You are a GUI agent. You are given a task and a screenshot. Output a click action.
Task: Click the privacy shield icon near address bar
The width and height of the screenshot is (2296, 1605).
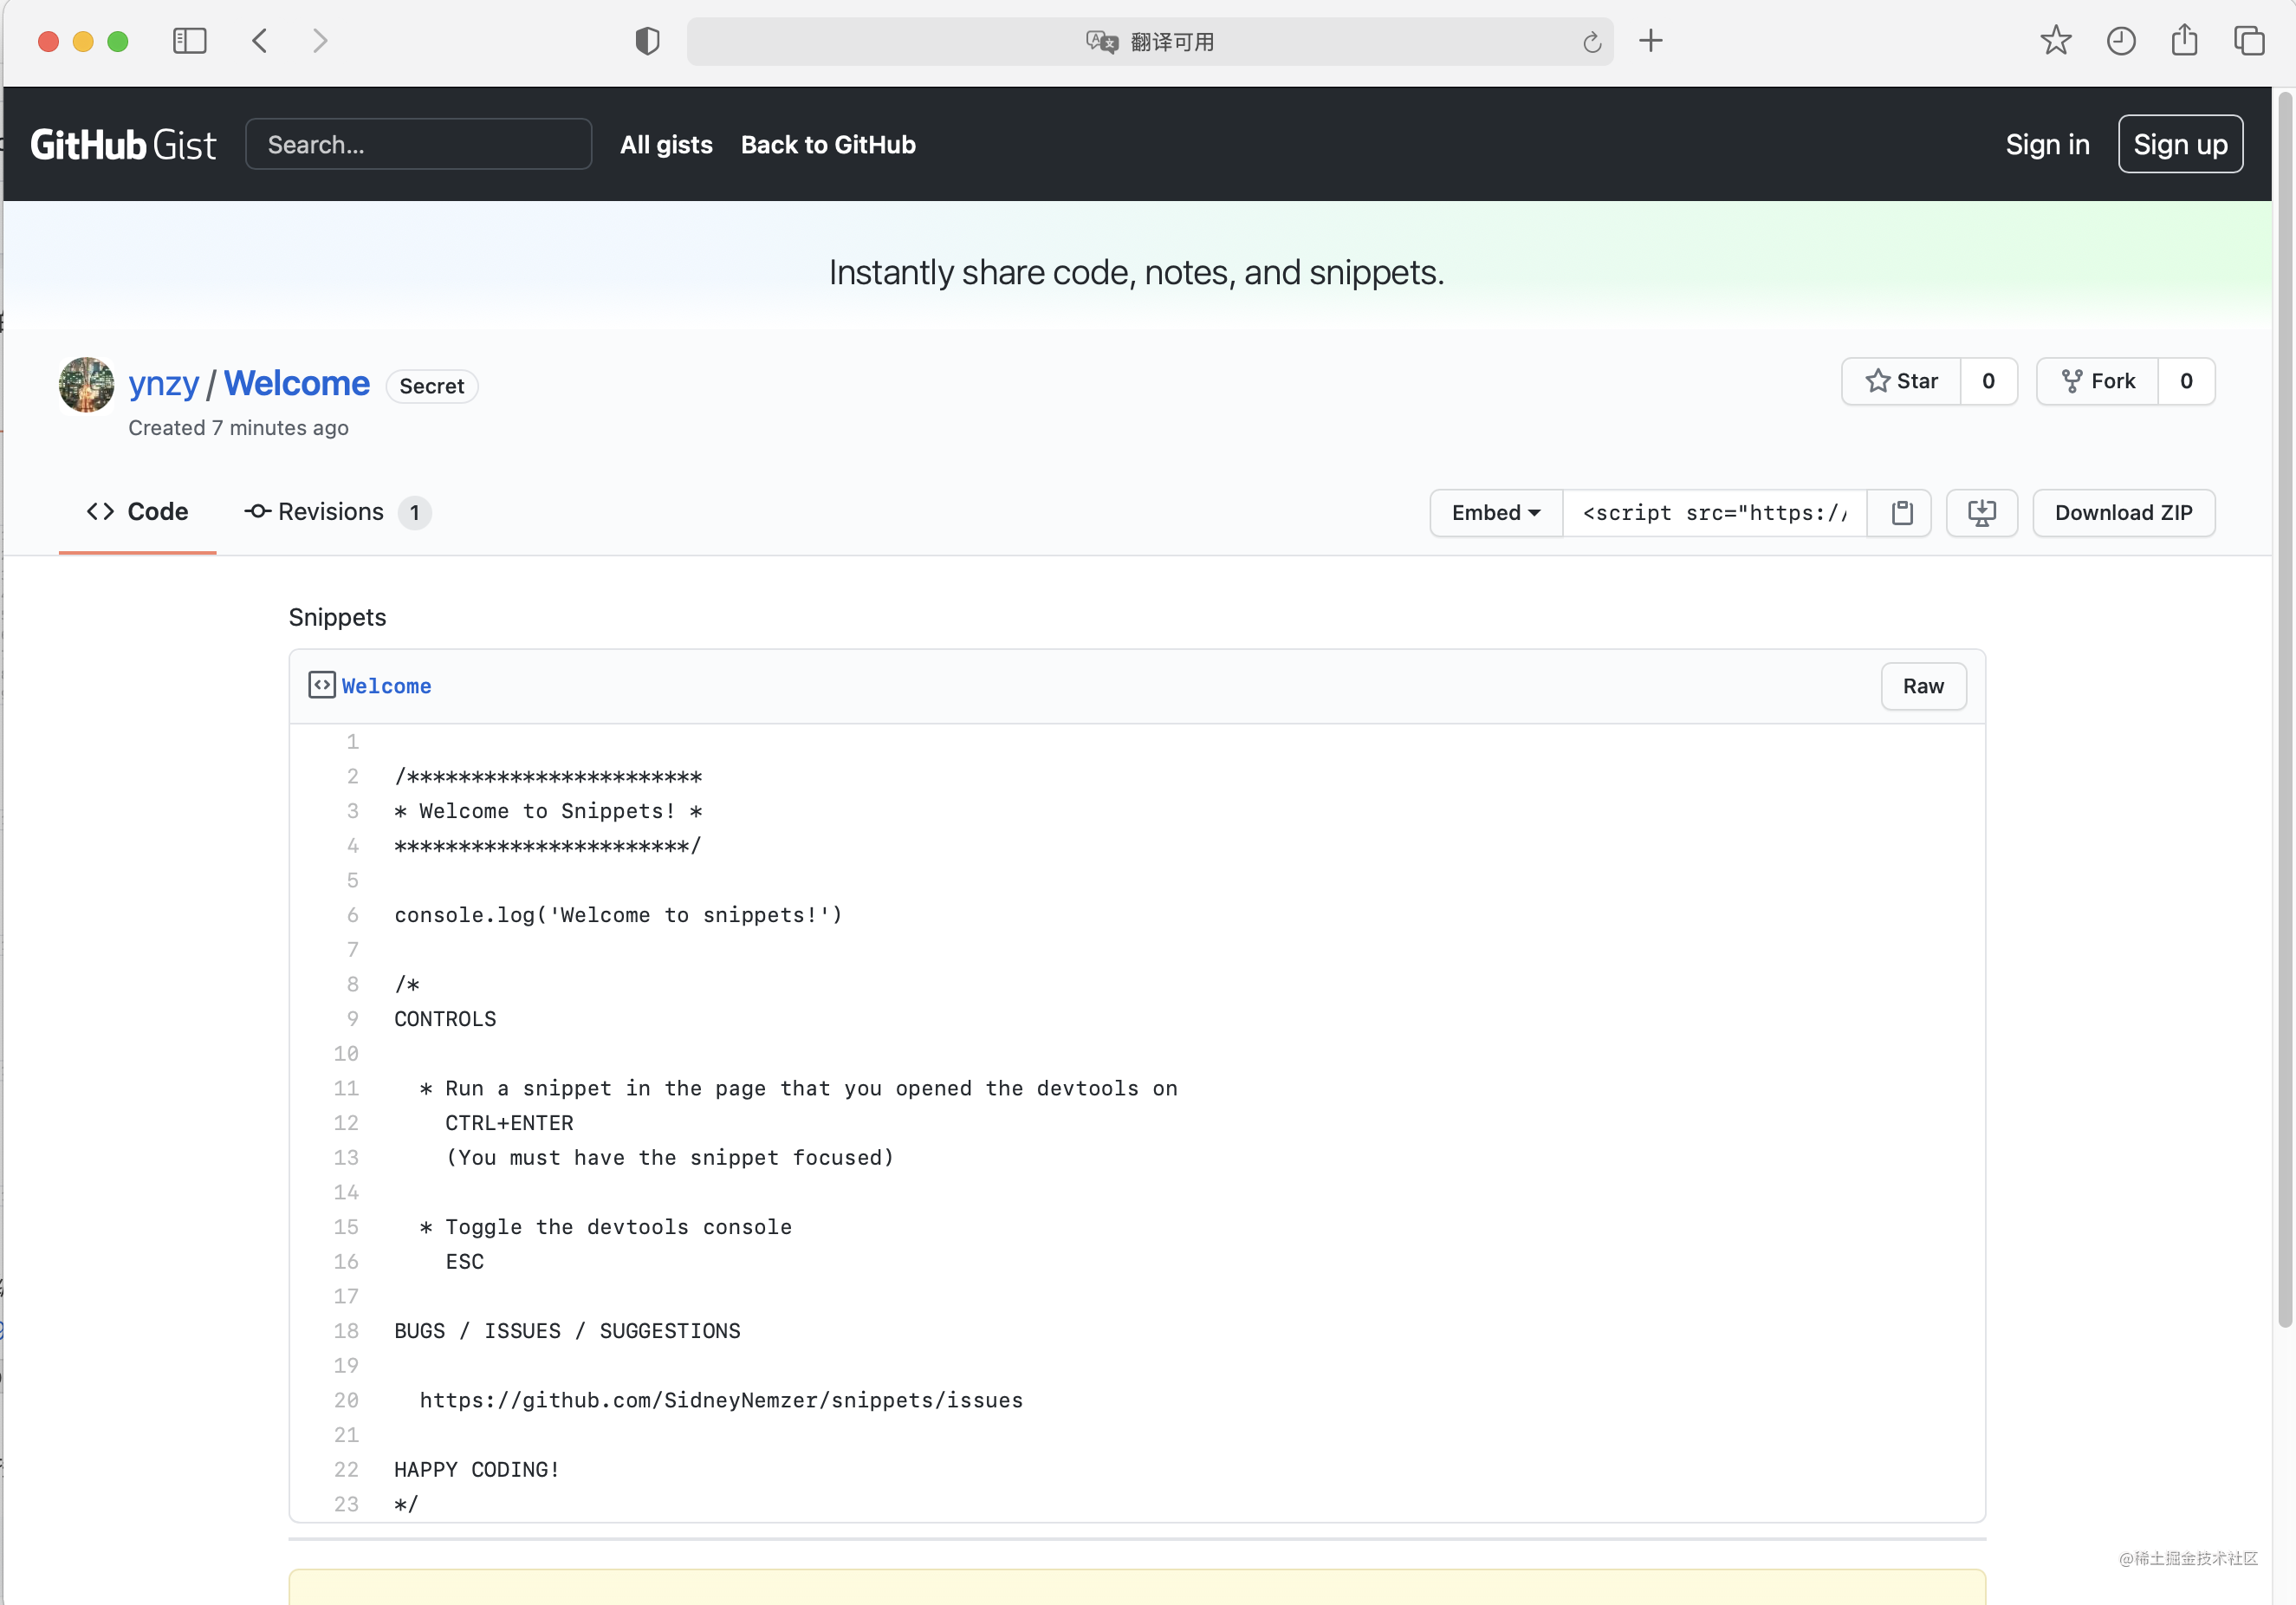click(647, 41)
